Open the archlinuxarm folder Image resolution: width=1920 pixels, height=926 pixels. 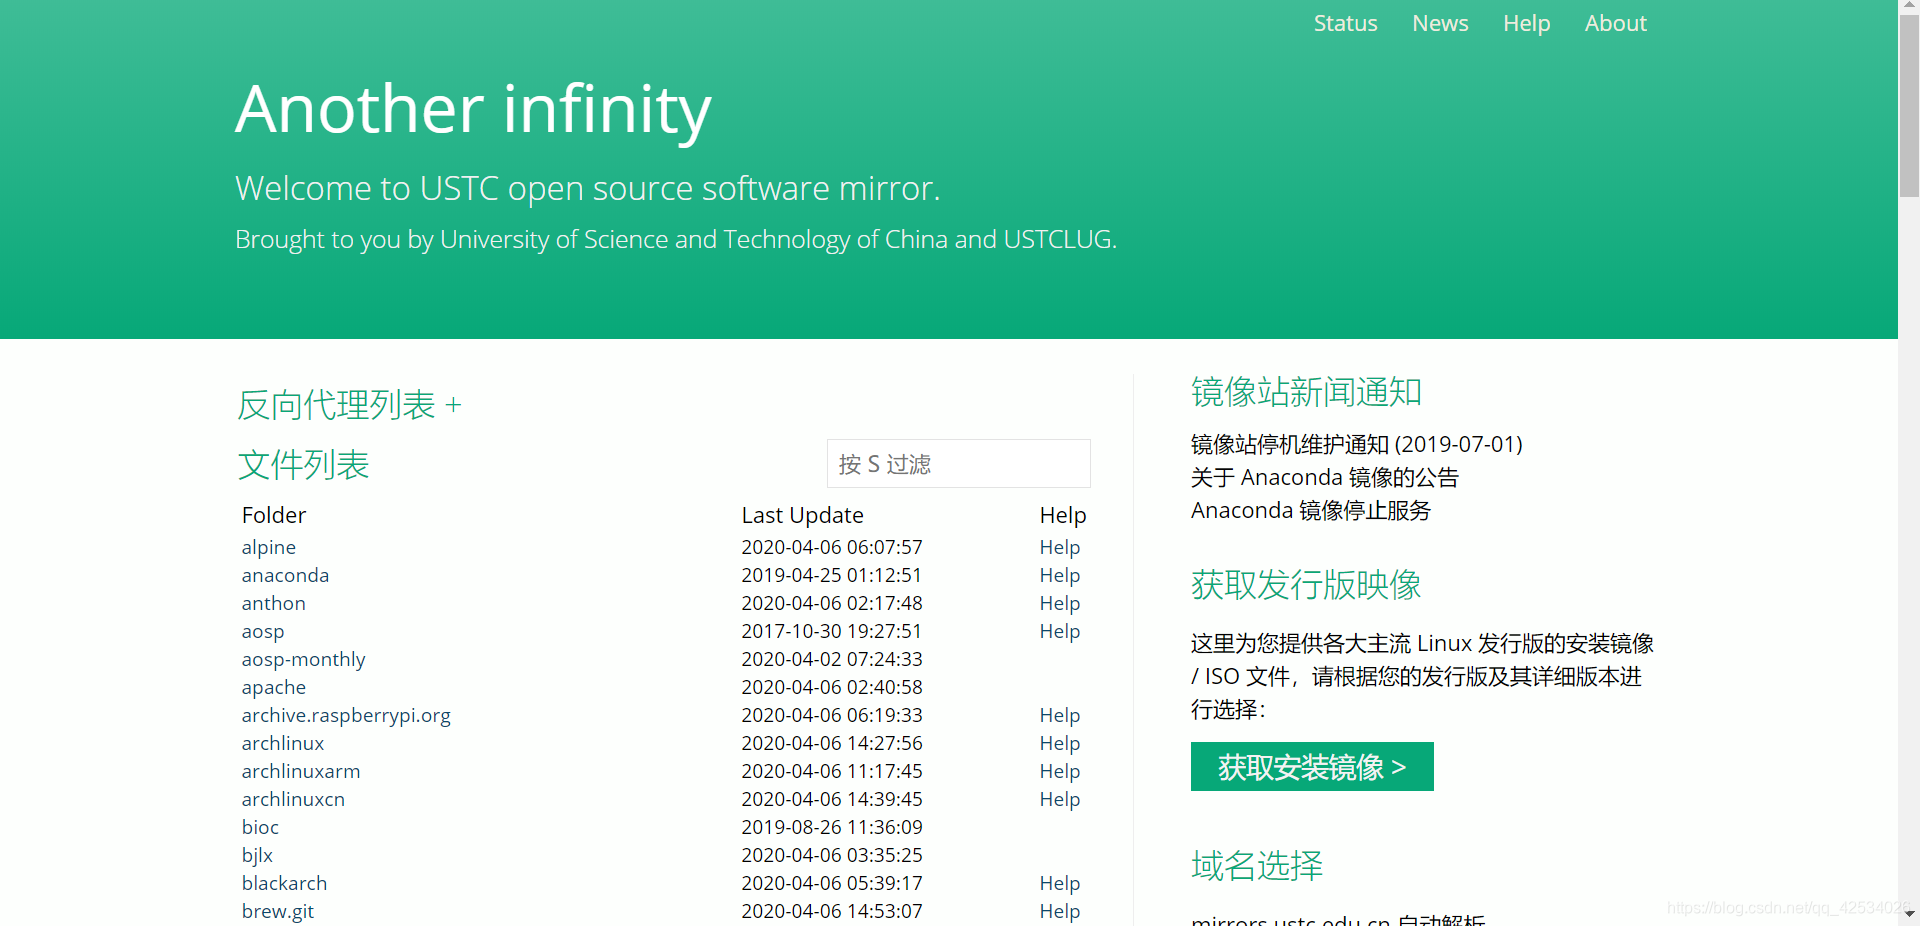[x=300, y=771]
